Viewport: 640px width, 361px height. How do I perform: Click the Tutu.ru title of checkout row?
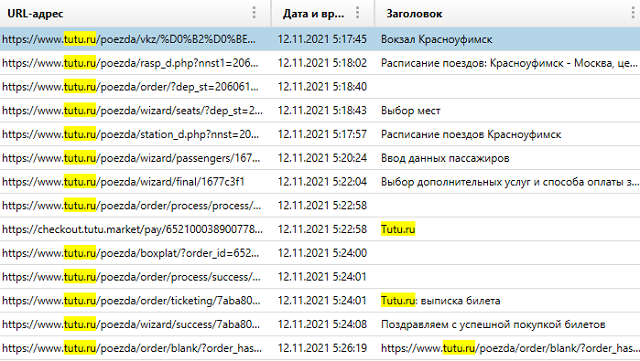coord(398,229)
